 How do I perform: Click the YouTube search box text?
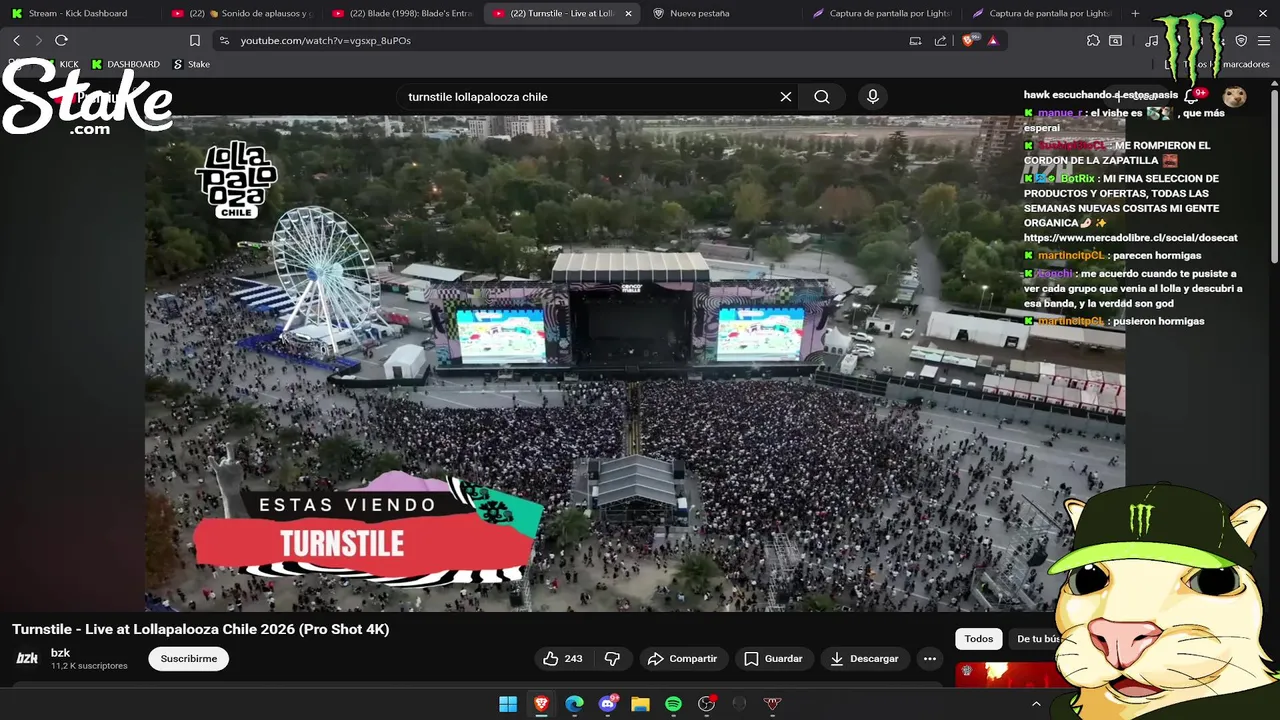point(478,97)
